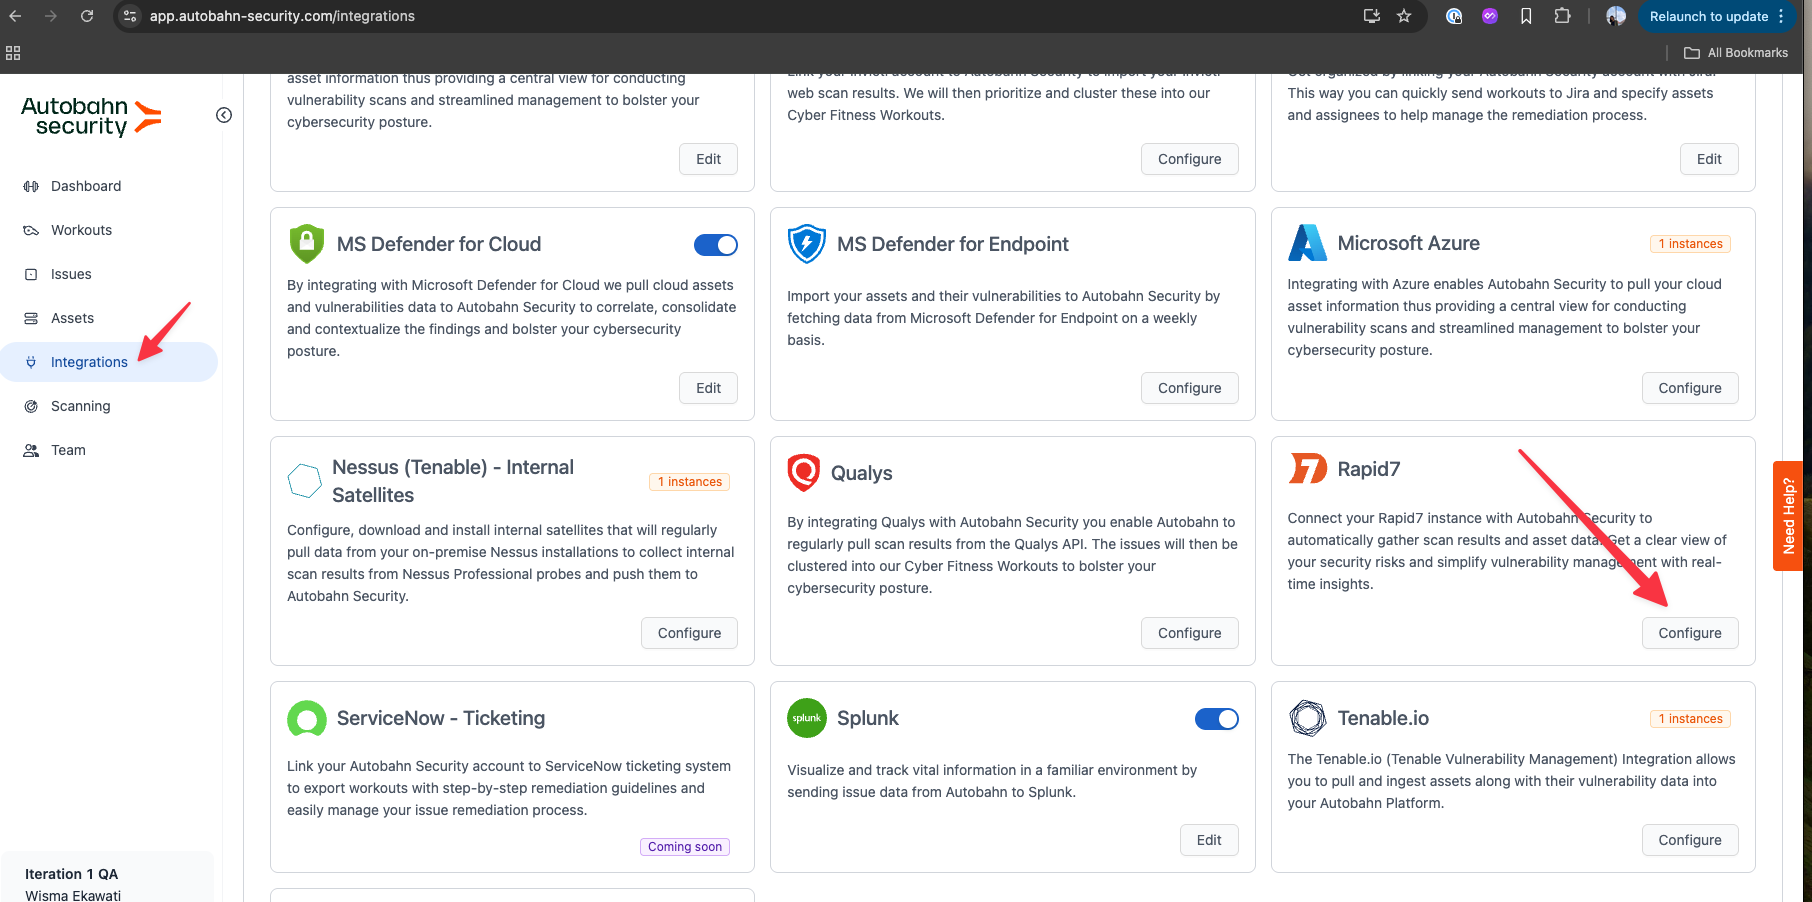Open the Dashboard page
Viewport: 1812px width, 902px height.
point(86,186)
